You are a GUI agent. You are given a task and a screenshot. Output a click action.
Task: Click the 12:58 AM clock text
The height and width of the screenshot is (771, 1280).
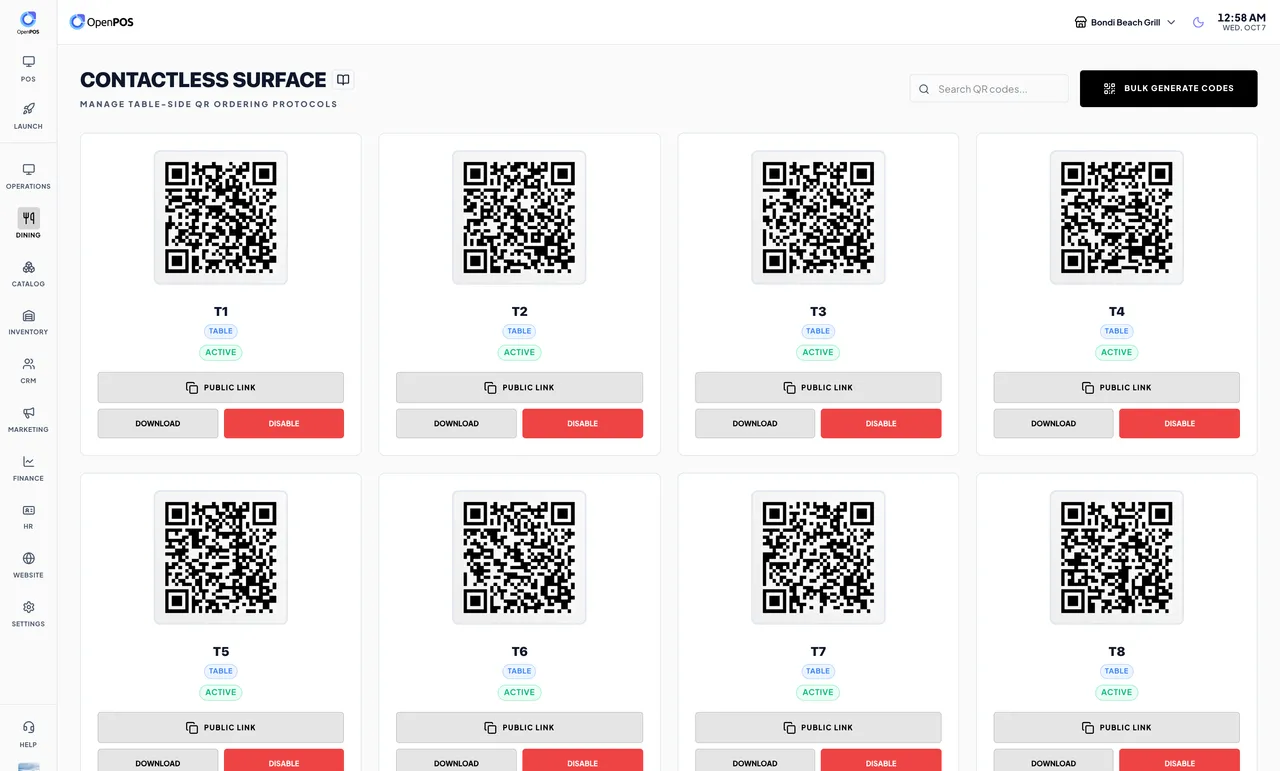[x=1241, y=17]
